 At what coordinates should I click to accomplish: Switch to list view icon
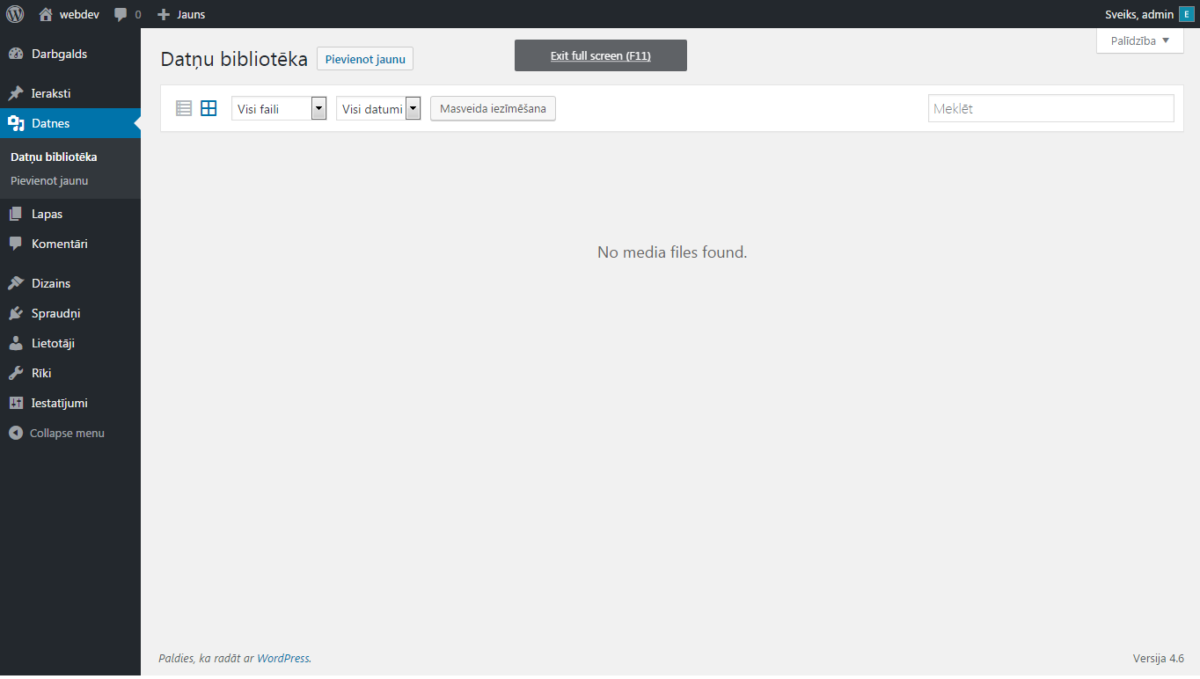coord(184,108)
